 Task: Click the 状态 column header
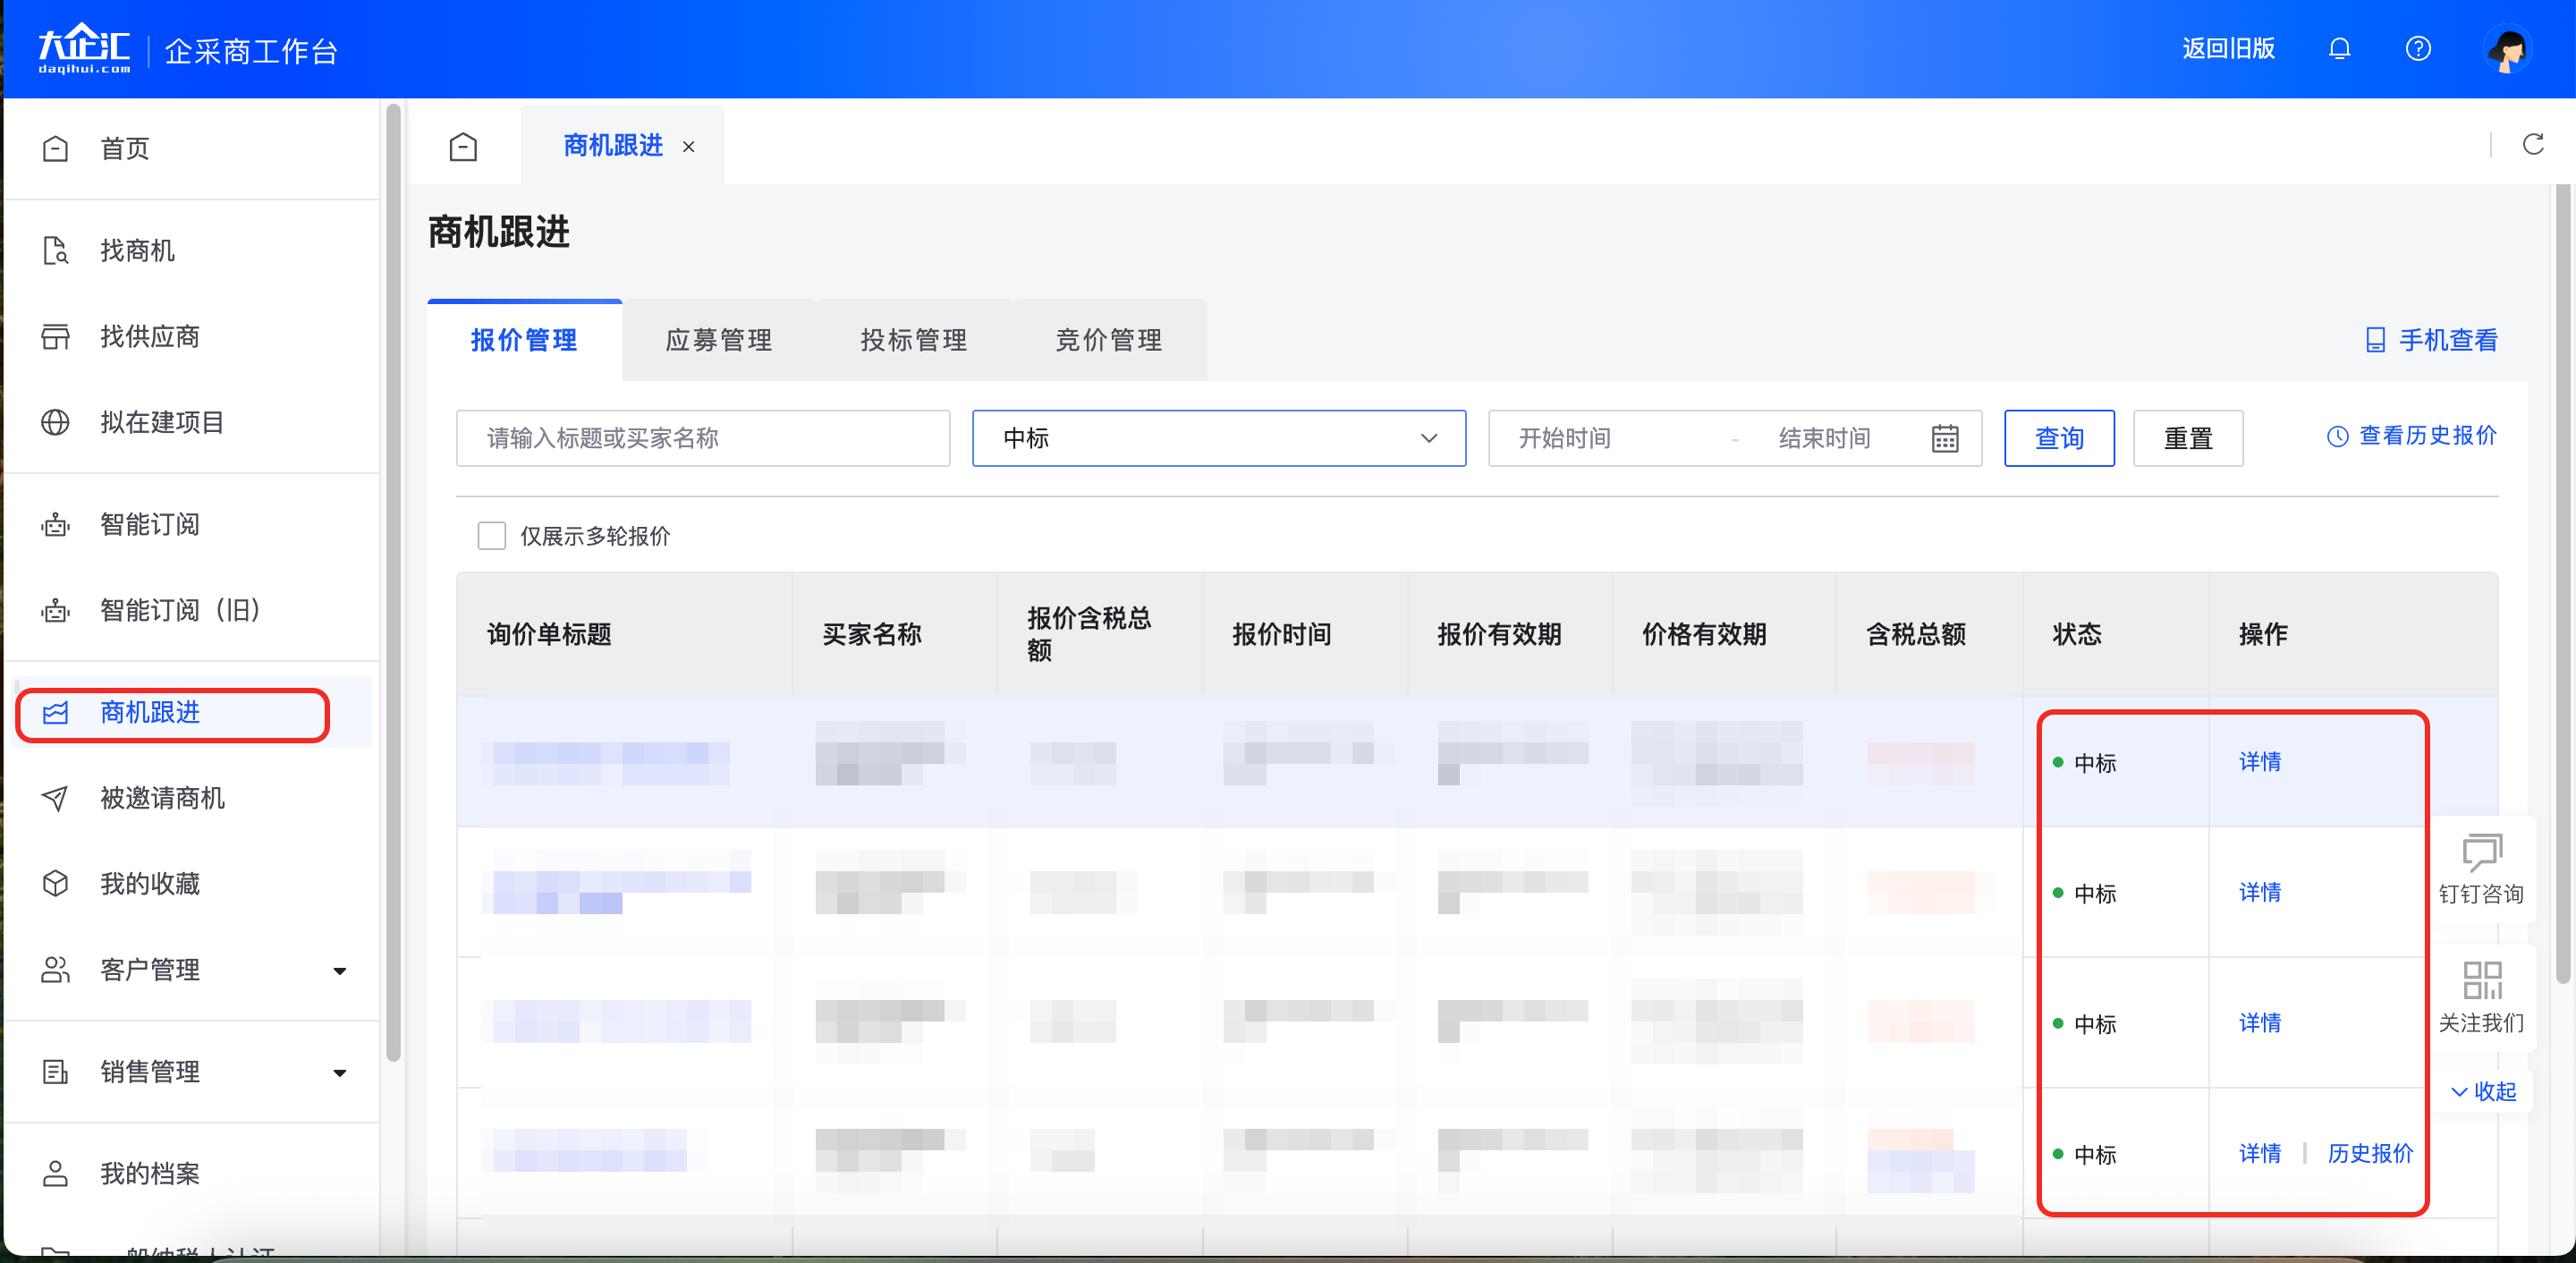click(2077, 634)
